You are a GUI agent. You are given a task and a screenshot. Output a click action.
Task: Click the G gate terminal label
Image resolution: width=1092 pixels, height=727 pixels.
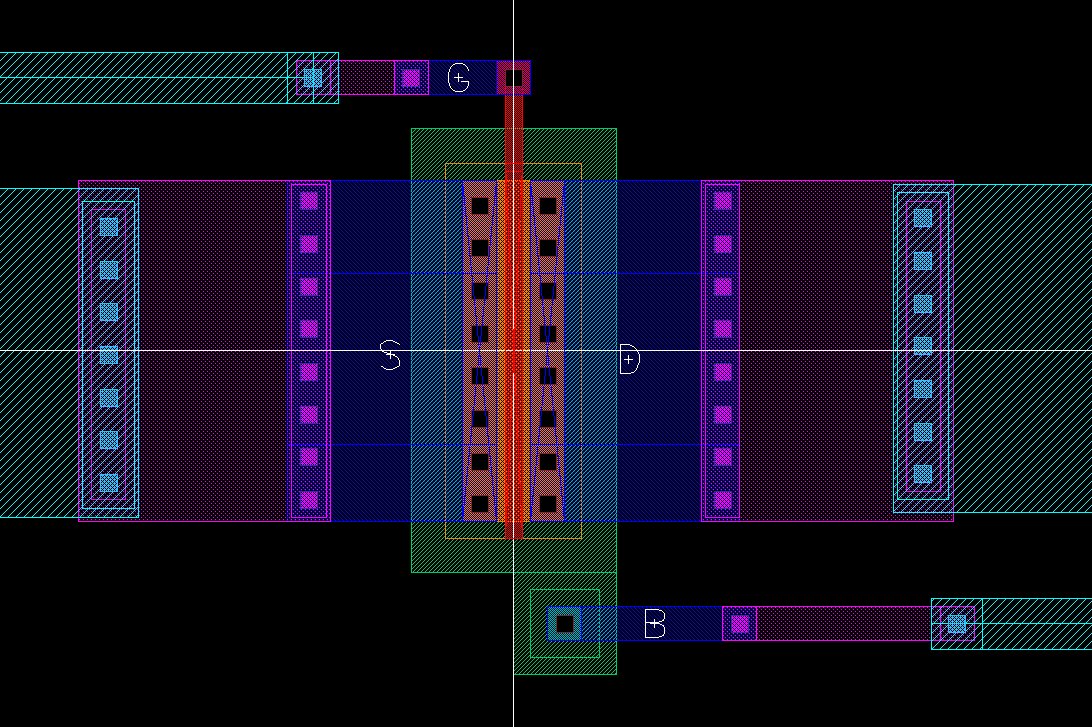pos(458,74)
